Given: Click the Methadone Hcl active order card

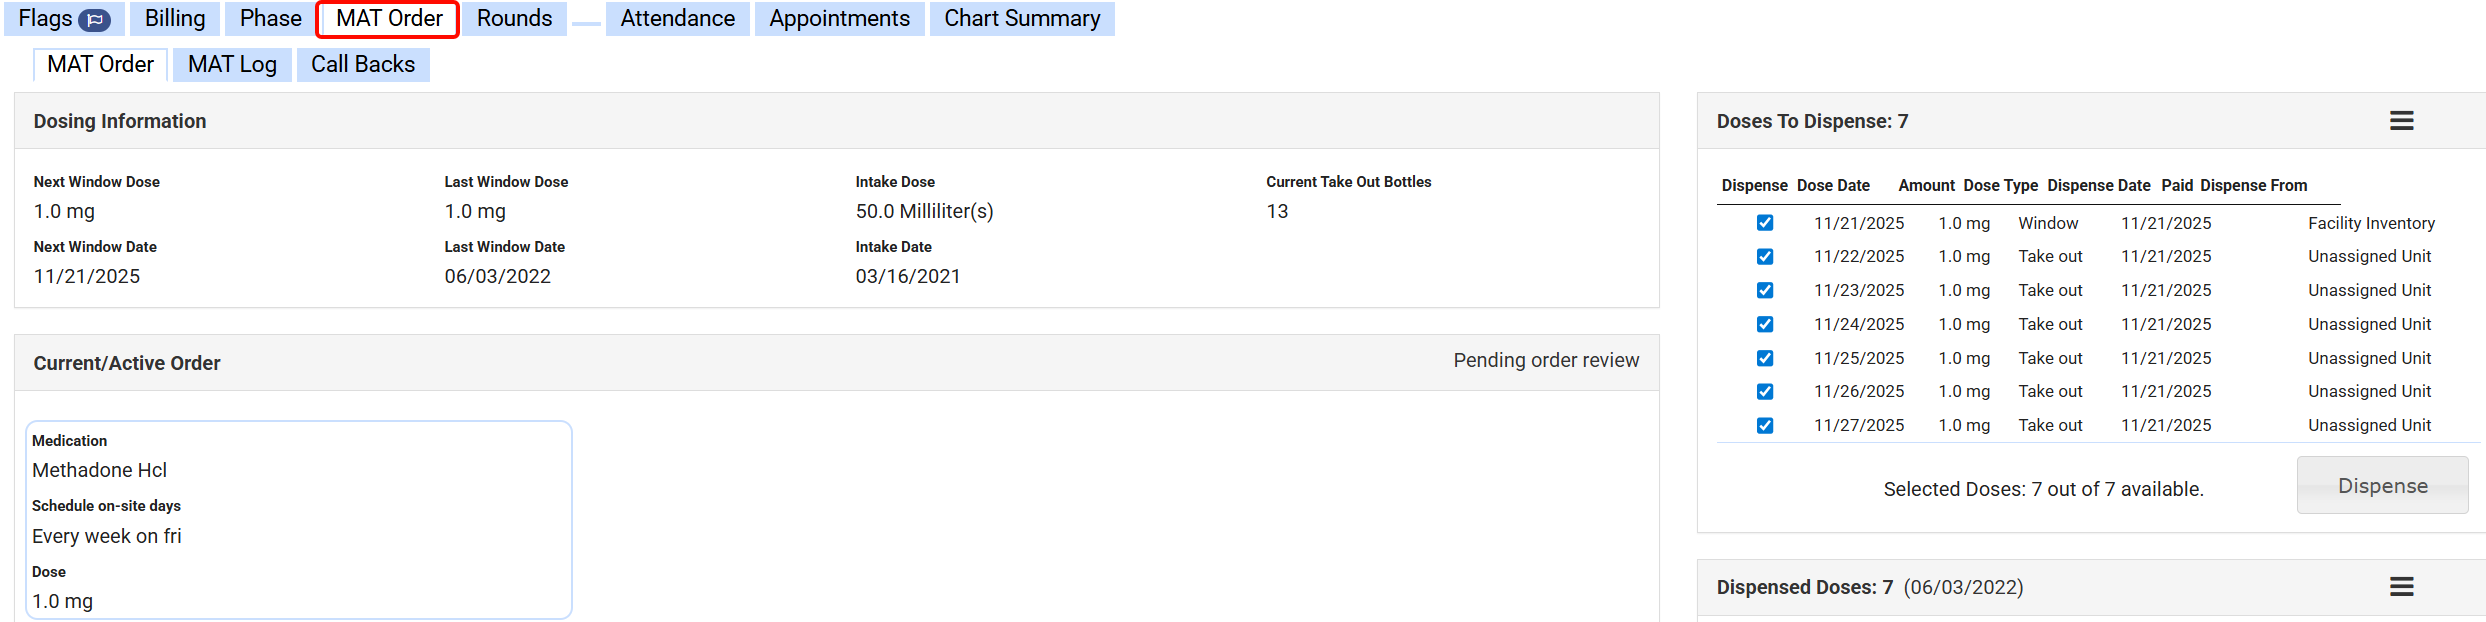Looking at the screenshot, I should coord(298,520).
